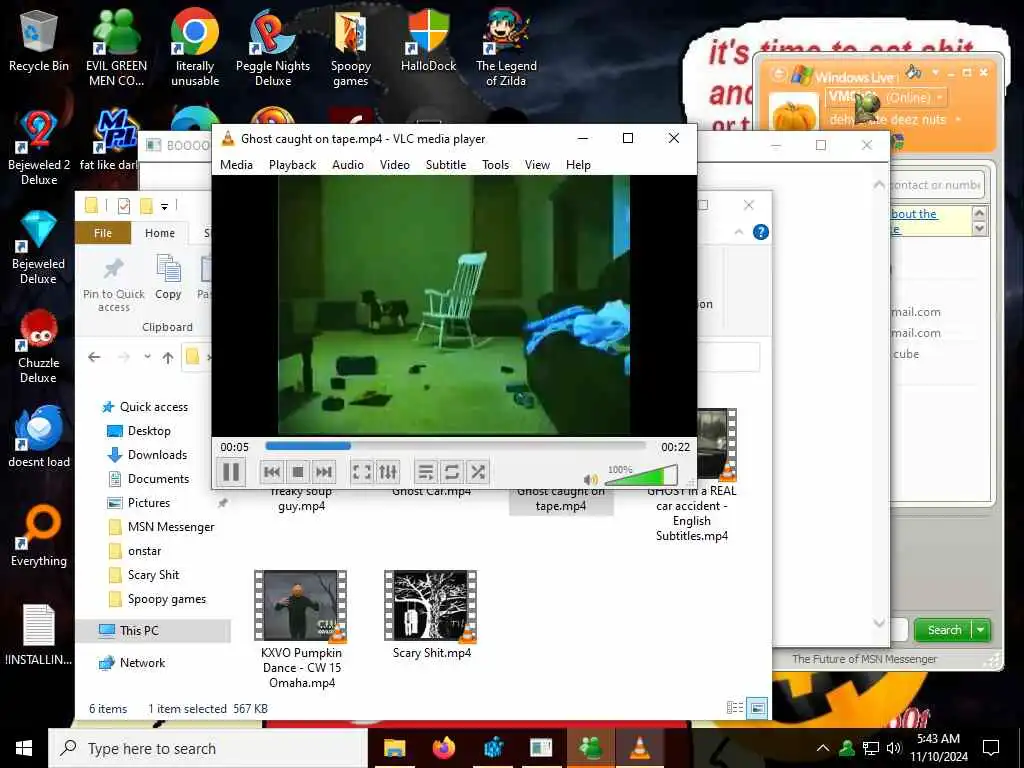Image resolution: width=1024 pixels, height=768 pixels.
Task: Toggle remaining time at 00:22 label
Action: point(675,447)
